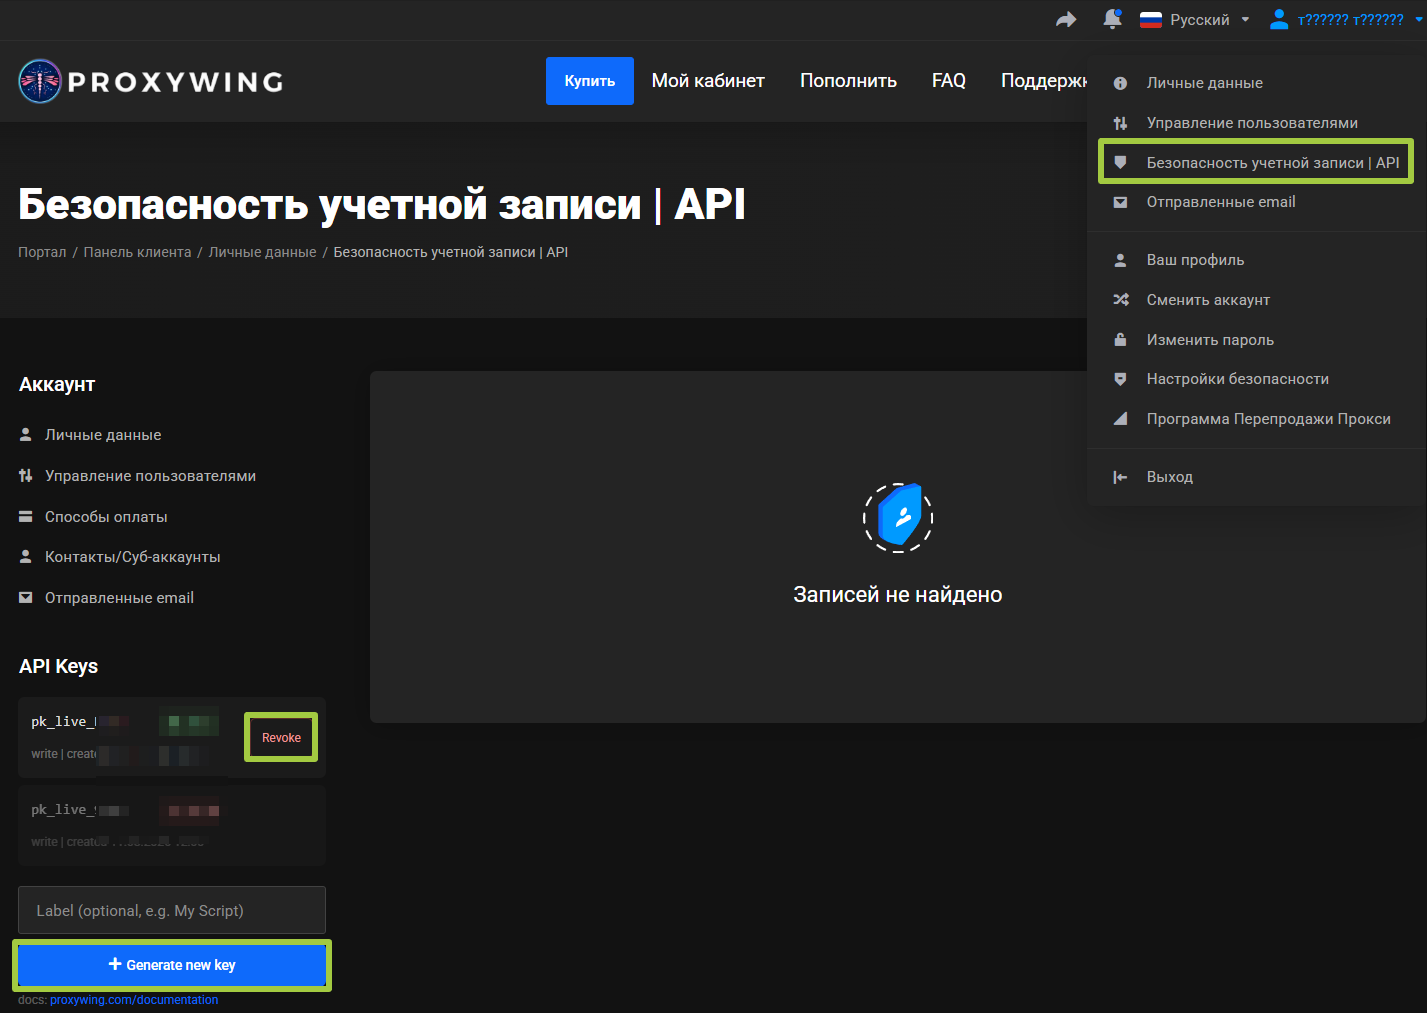The height and width of the screenshot is (1013, 1427).
Task: Click the share arrow icon in top bar
Action: point(1066,19)
